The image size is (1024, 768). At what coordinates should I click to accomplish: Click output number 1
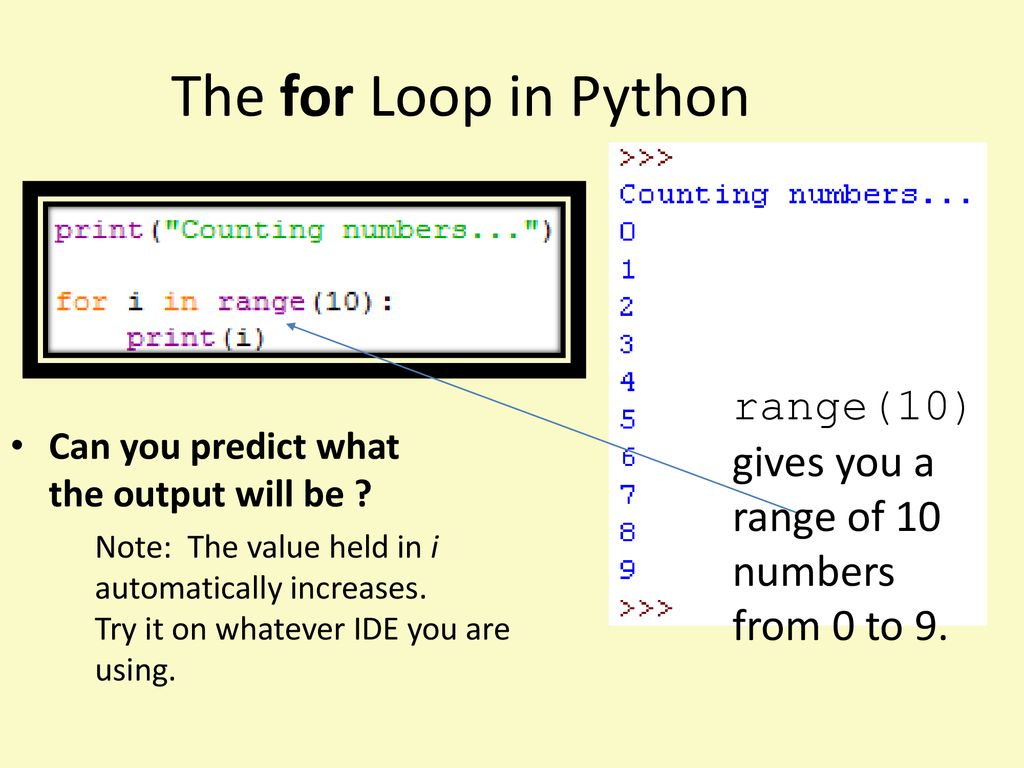click(627, 269)
